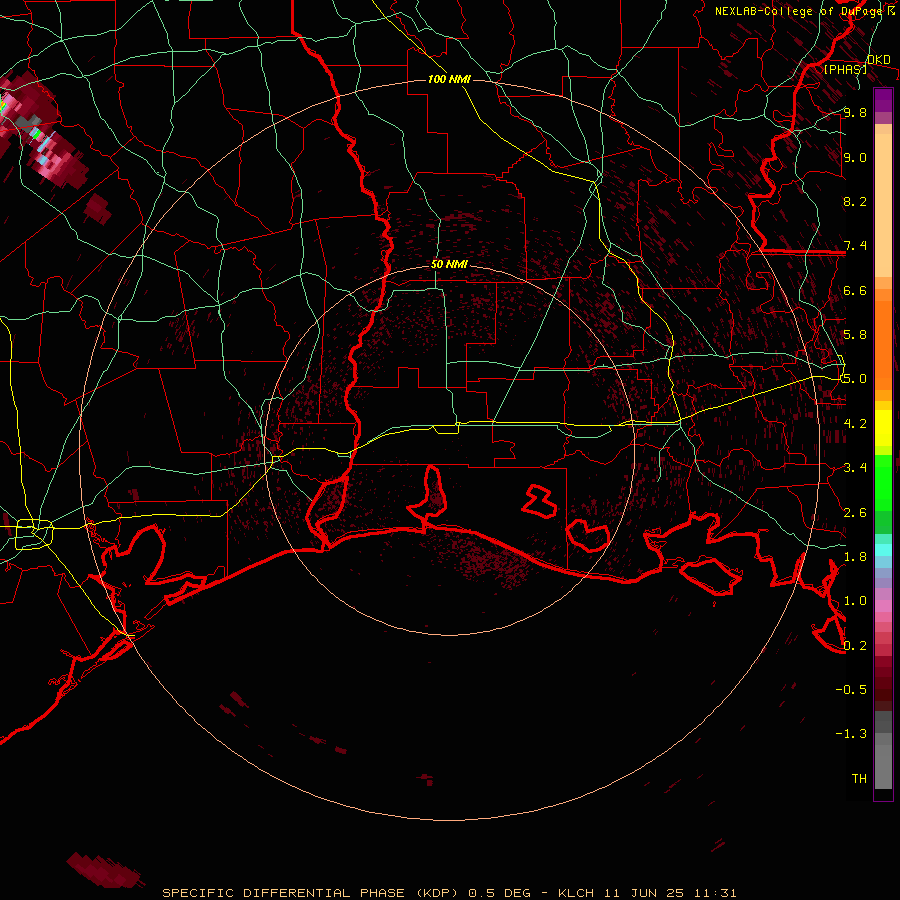Click the 9.8 value on the color scale
900x900 pixels.
pos(855,112)
